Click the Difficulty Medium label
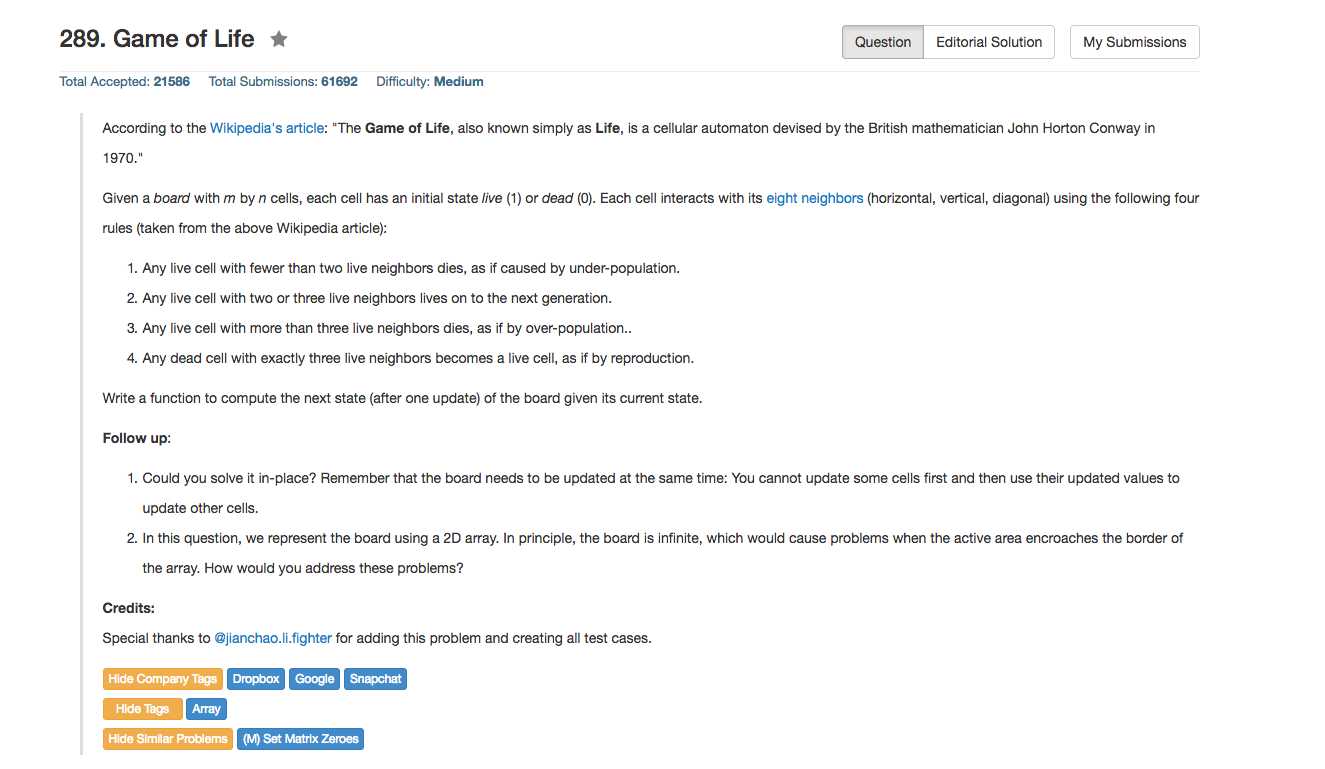This screenshot has width=1325, height=769. (x=458, y=82)
